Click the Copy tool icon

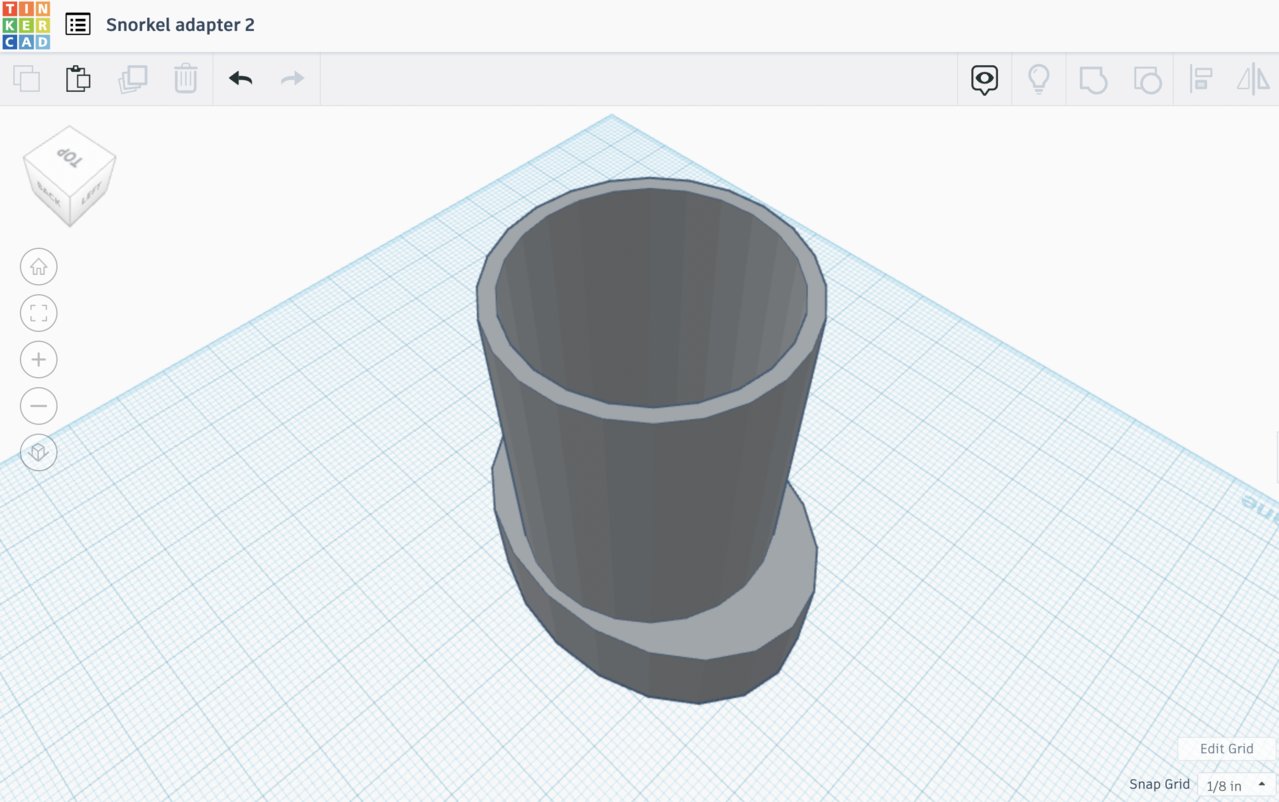26,79
